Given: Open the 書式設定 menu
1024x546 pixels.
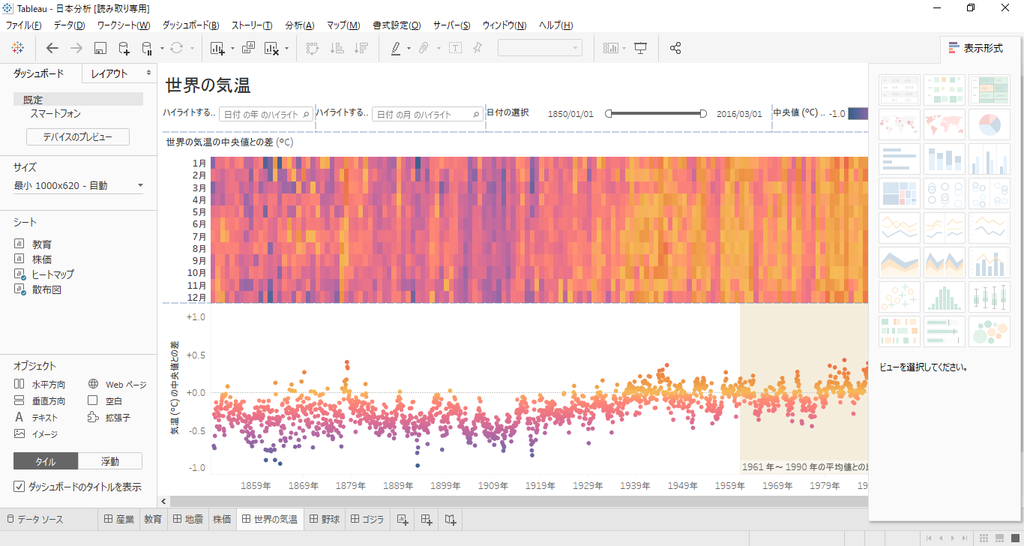Looking at the screenshot, I should click(x=397, y=25).
